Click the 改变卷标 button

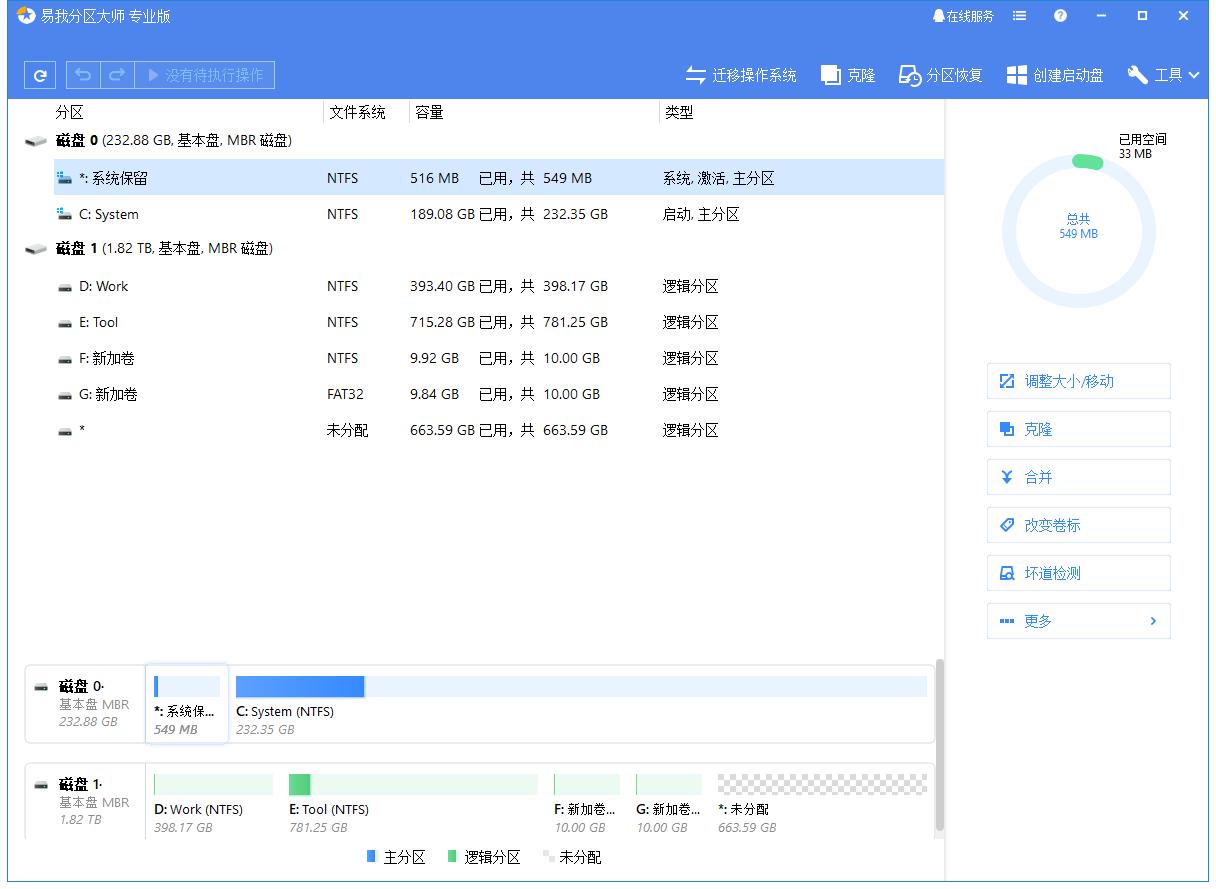pyautogui.click(x=1078, y=525)
